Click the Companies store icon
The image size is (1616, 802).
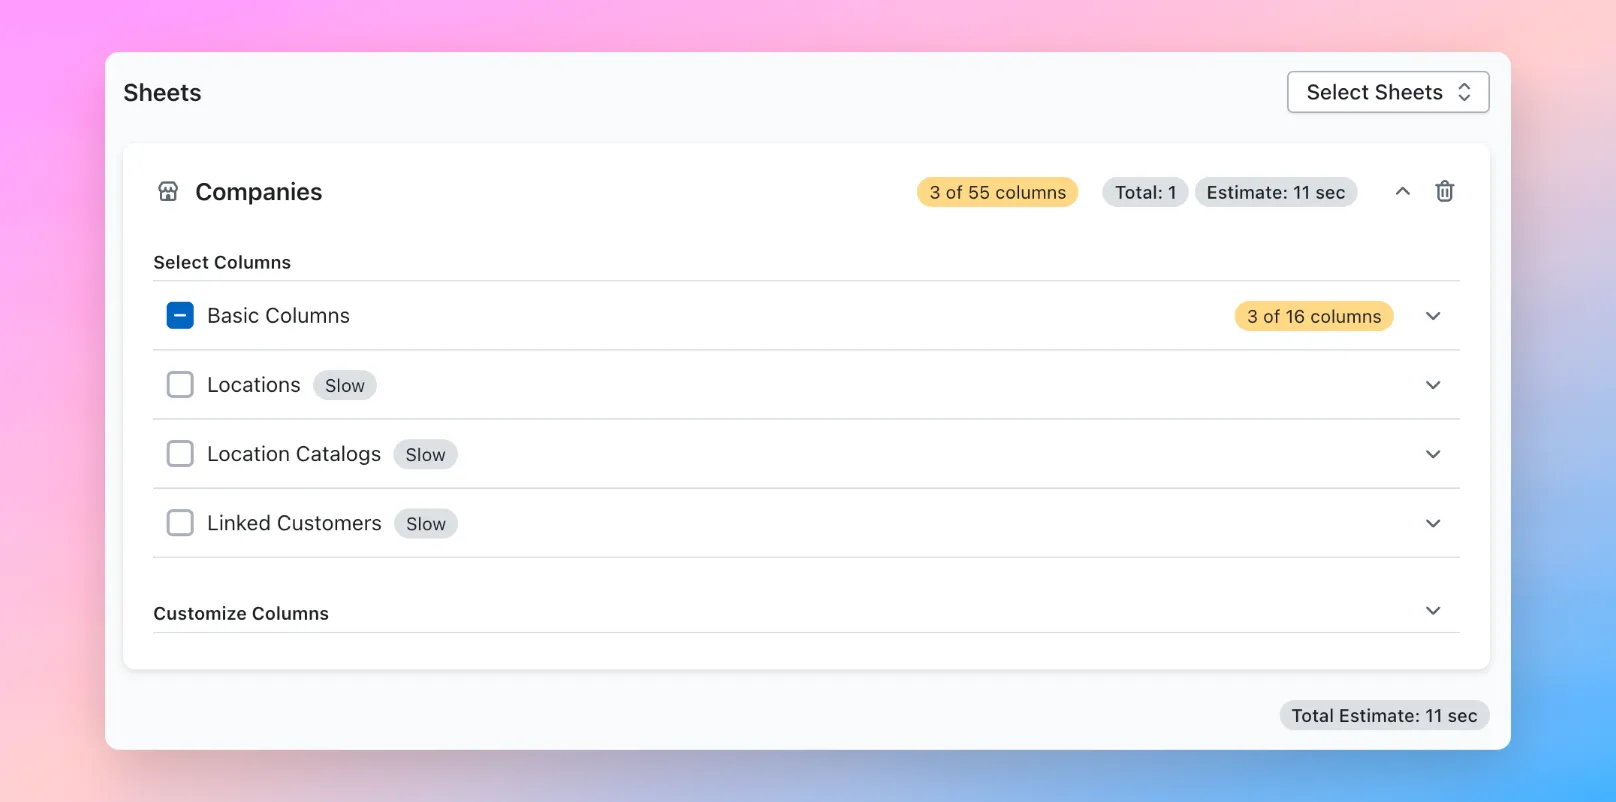(x=168, y=191)
